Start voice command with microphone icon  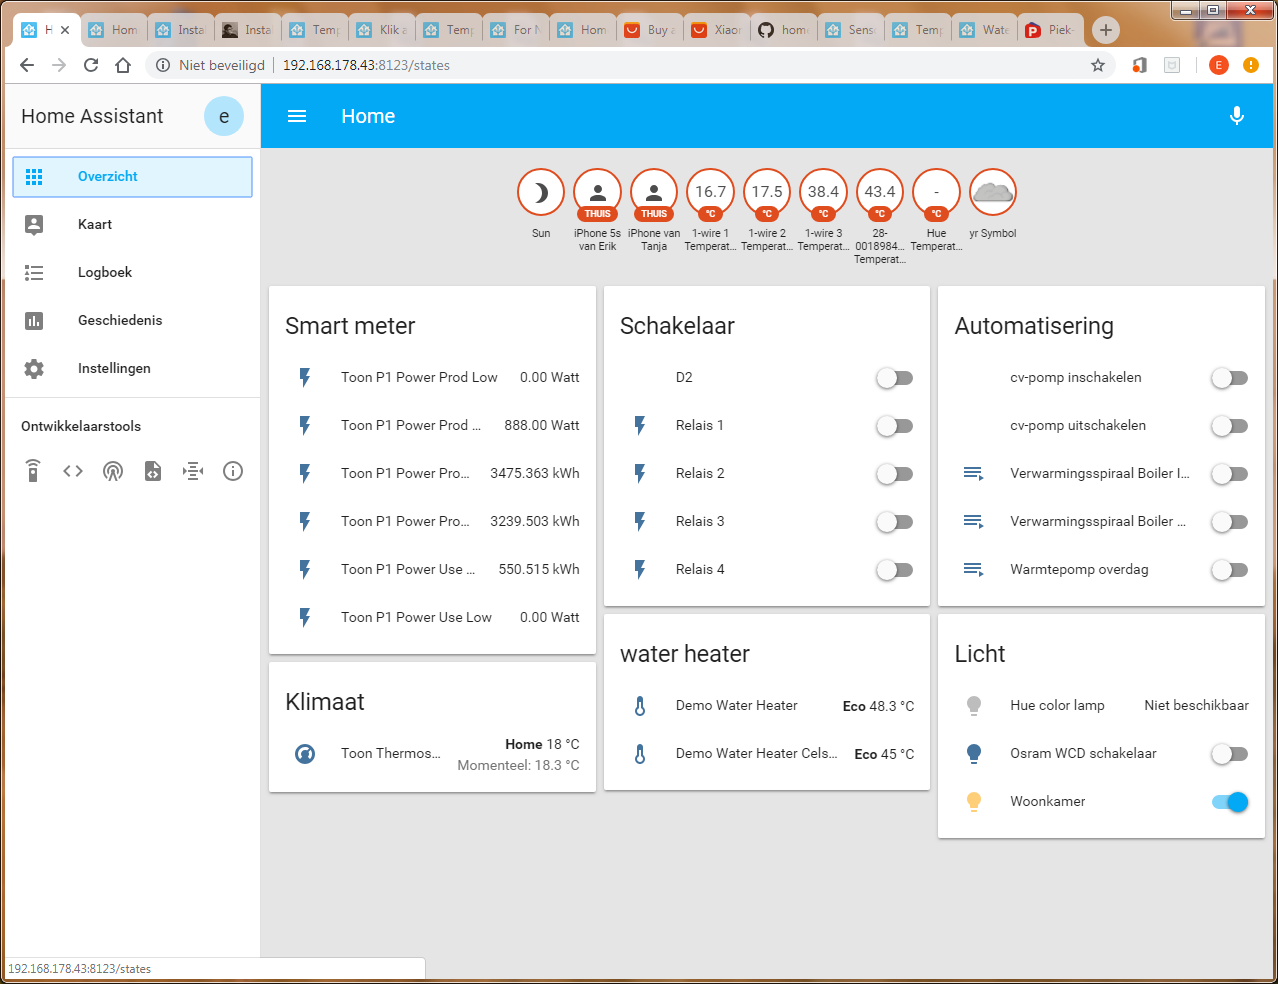[x=1237, y=116]
